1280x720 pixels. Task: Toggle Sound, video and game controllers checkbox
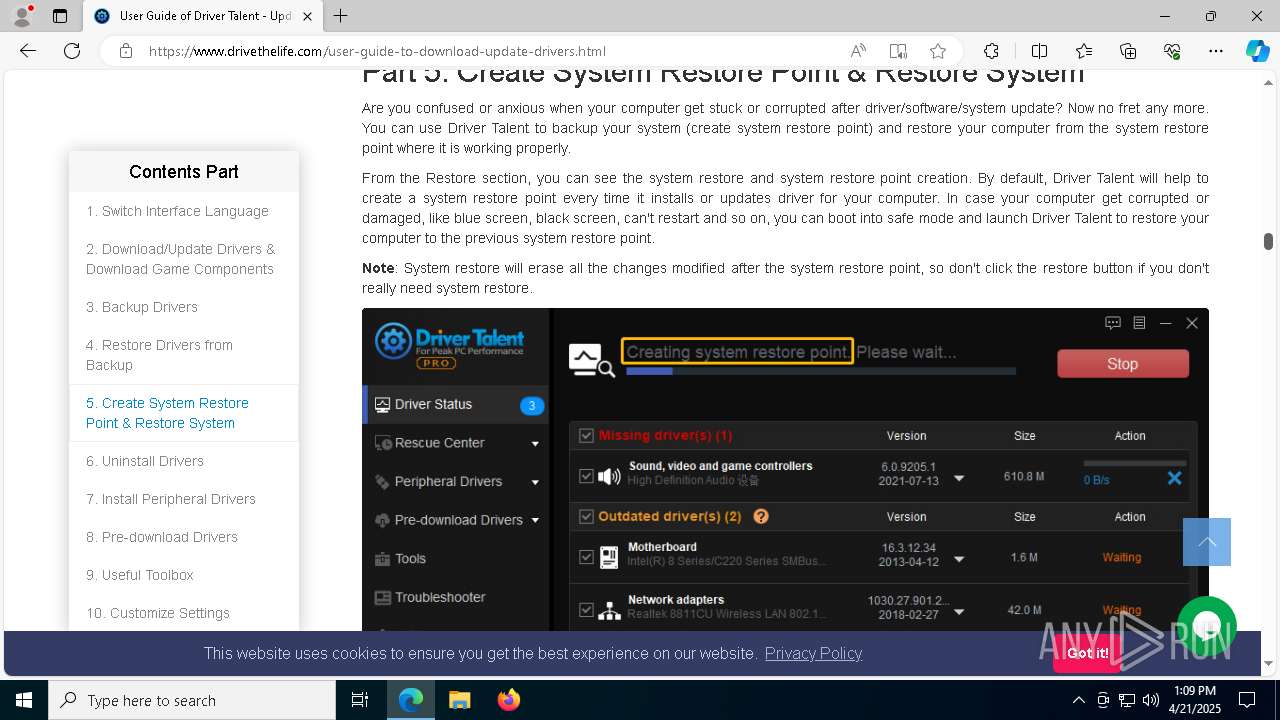[586, 476]
